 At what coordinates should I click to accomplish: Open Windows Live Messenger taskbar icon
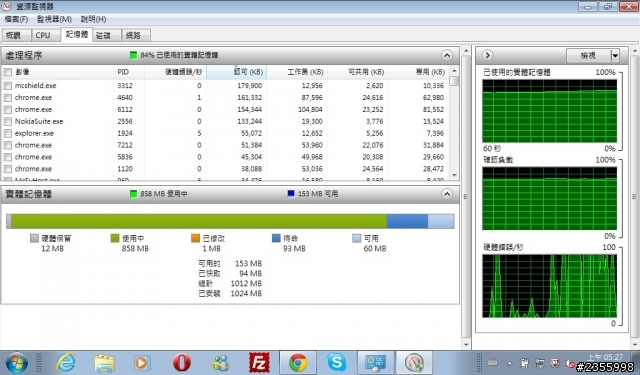pos(220,362)
